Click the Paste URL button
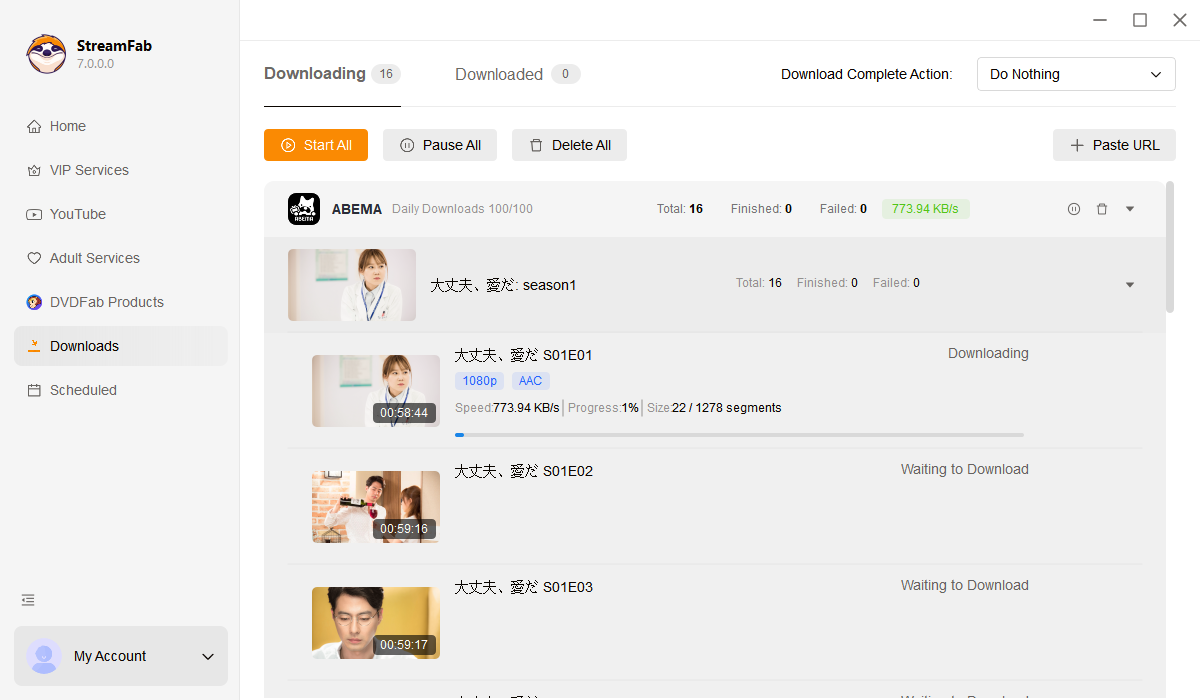This screenshot has height=700, width=1200. pyautogui.click(x=1114, y=145)
